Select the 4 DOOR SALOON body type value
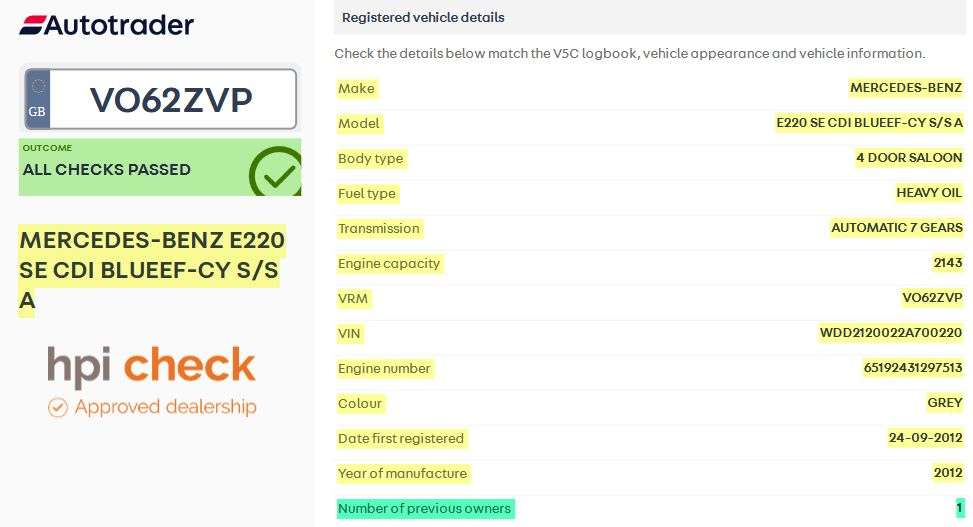973x527 pixels. [908, 158]
